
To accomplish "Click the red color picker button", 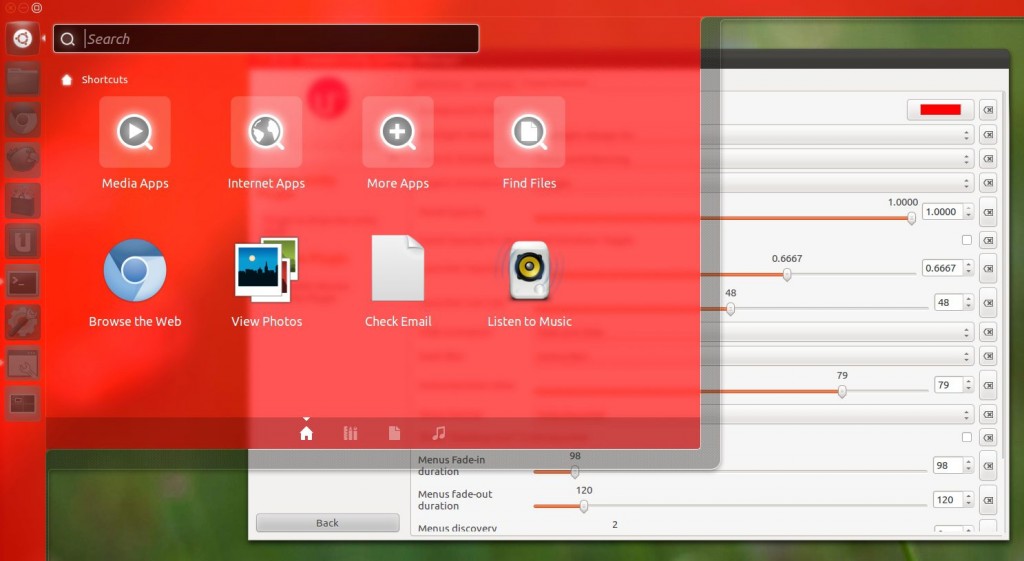I will click(940, 110).
